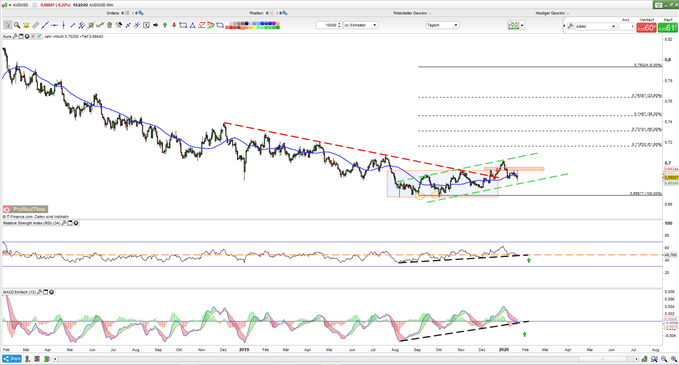
Task: Click the Kurs panel label
Action: click(x=7, y=36)
